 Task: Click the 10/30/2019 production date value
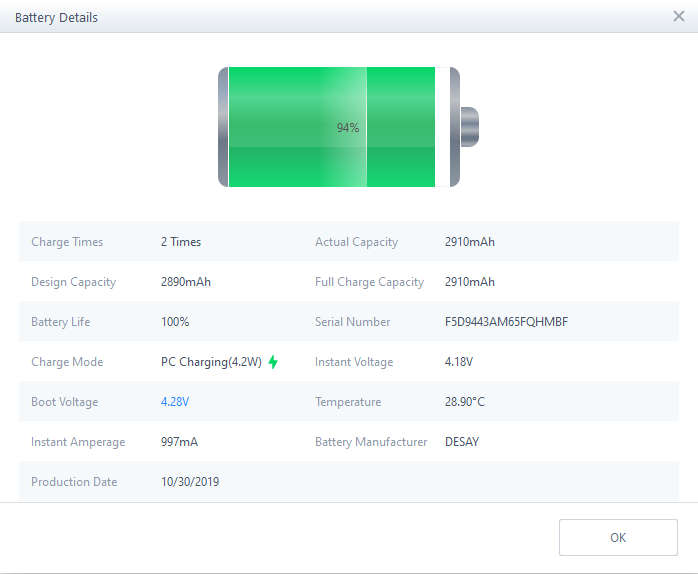(x=190, y=482)
